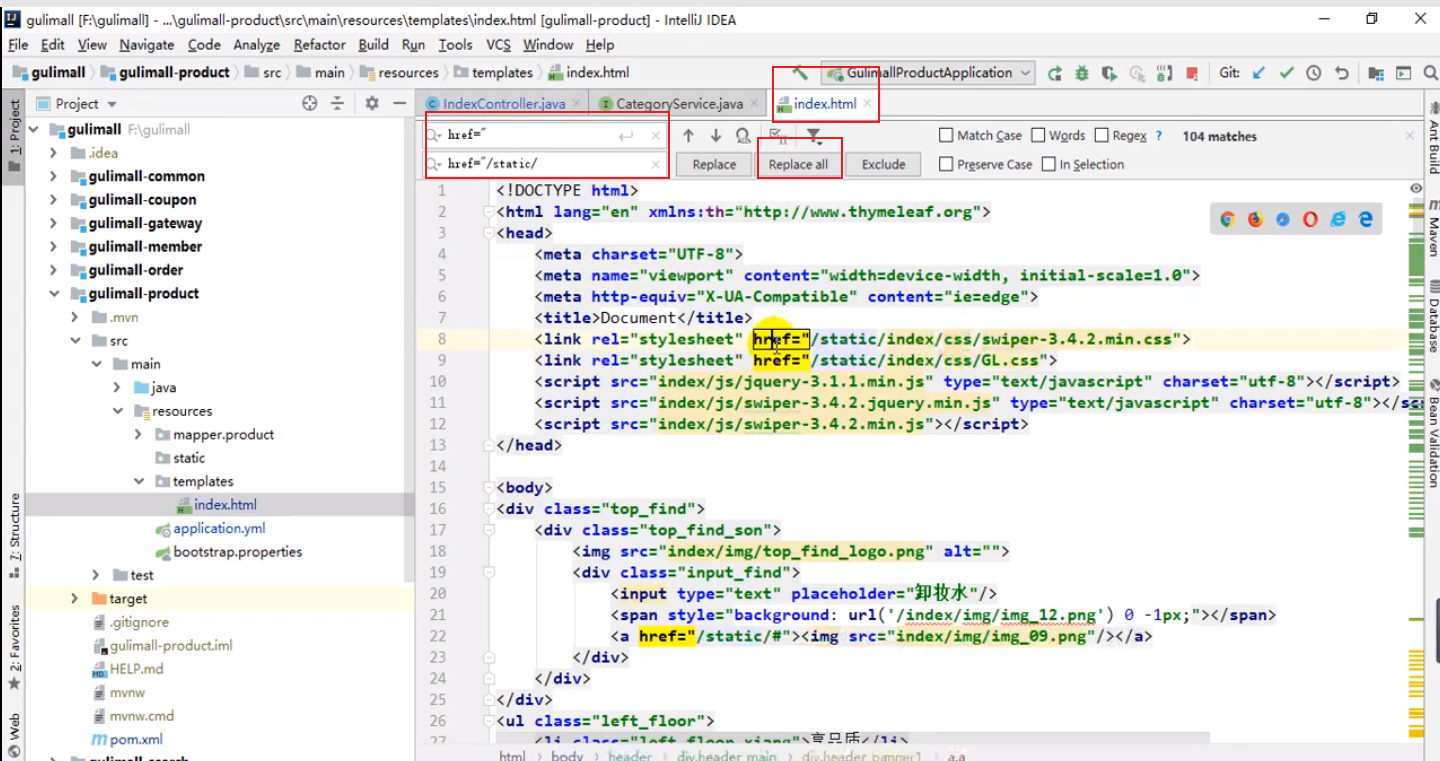The width and height of the screenshot is (1440, 761).
Task: Stop the running application red square
Action: [1192, 73]
